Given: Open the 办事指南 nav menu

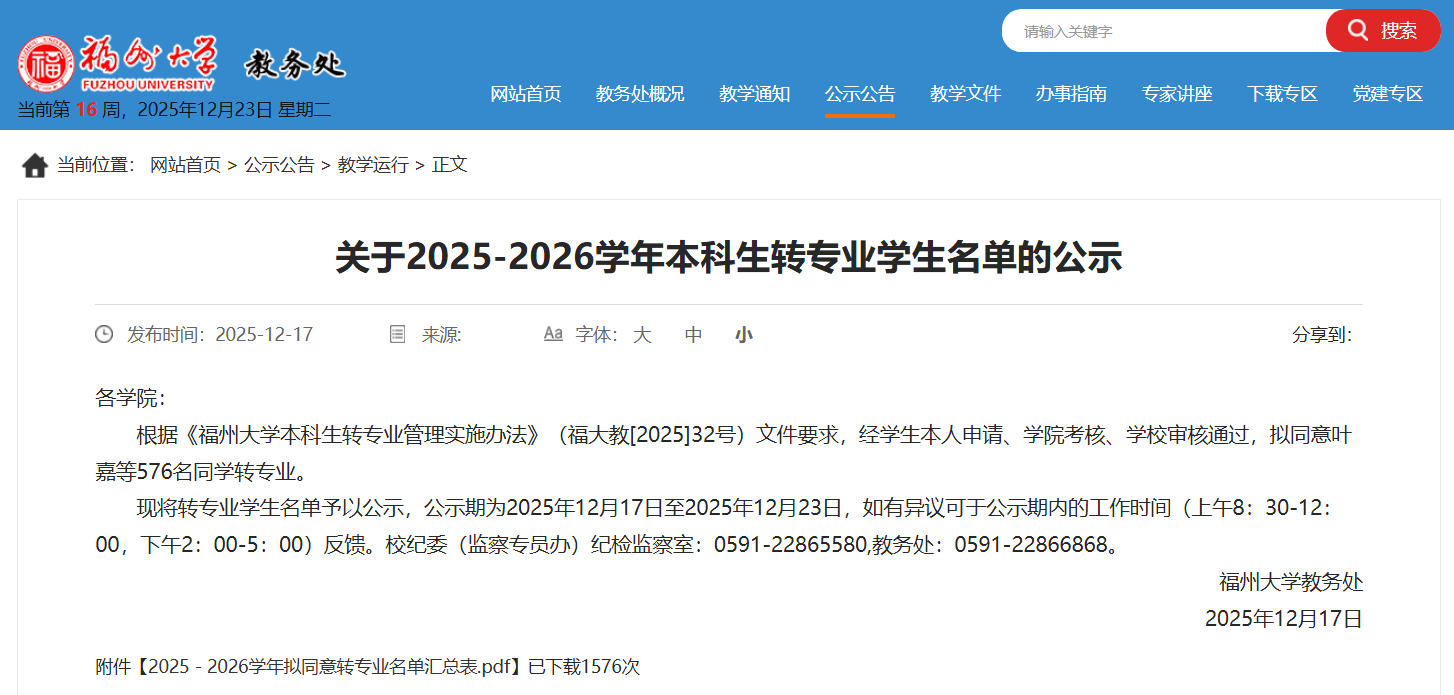Looking at the screenshot, I should (x=1071, y=94).
